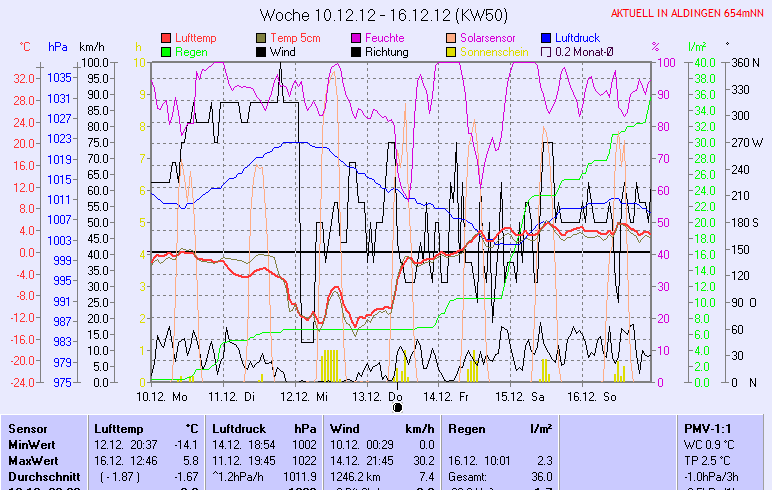The image size is (772, 490).
Task: Click the black square beside Wind
Action: pyautogui.click(x=263, y=52)
